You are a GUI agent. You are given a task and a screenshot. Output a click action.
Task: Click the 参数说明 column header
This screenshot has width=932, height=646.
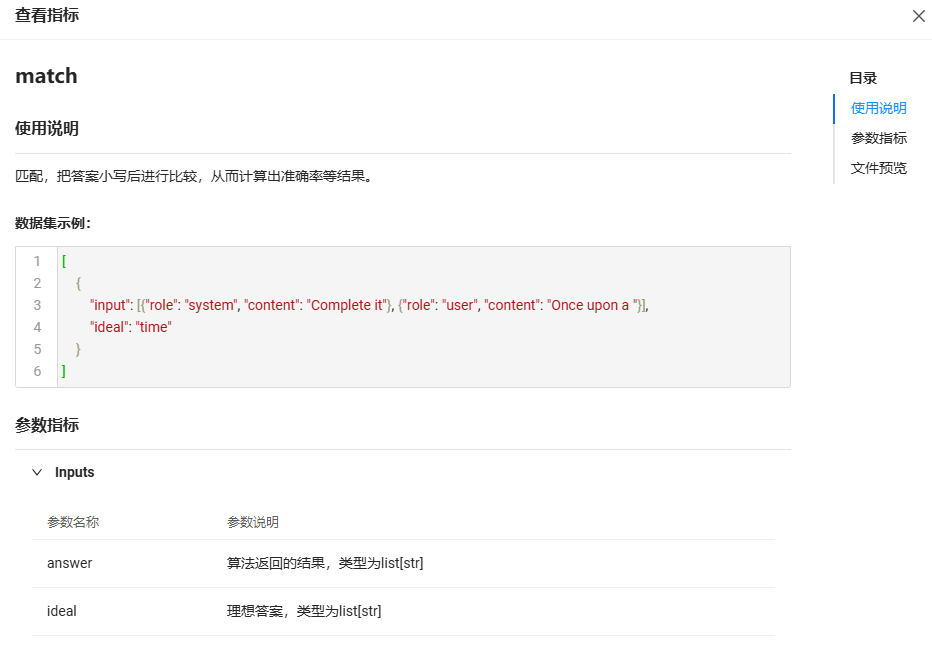(x=253, y=522)
